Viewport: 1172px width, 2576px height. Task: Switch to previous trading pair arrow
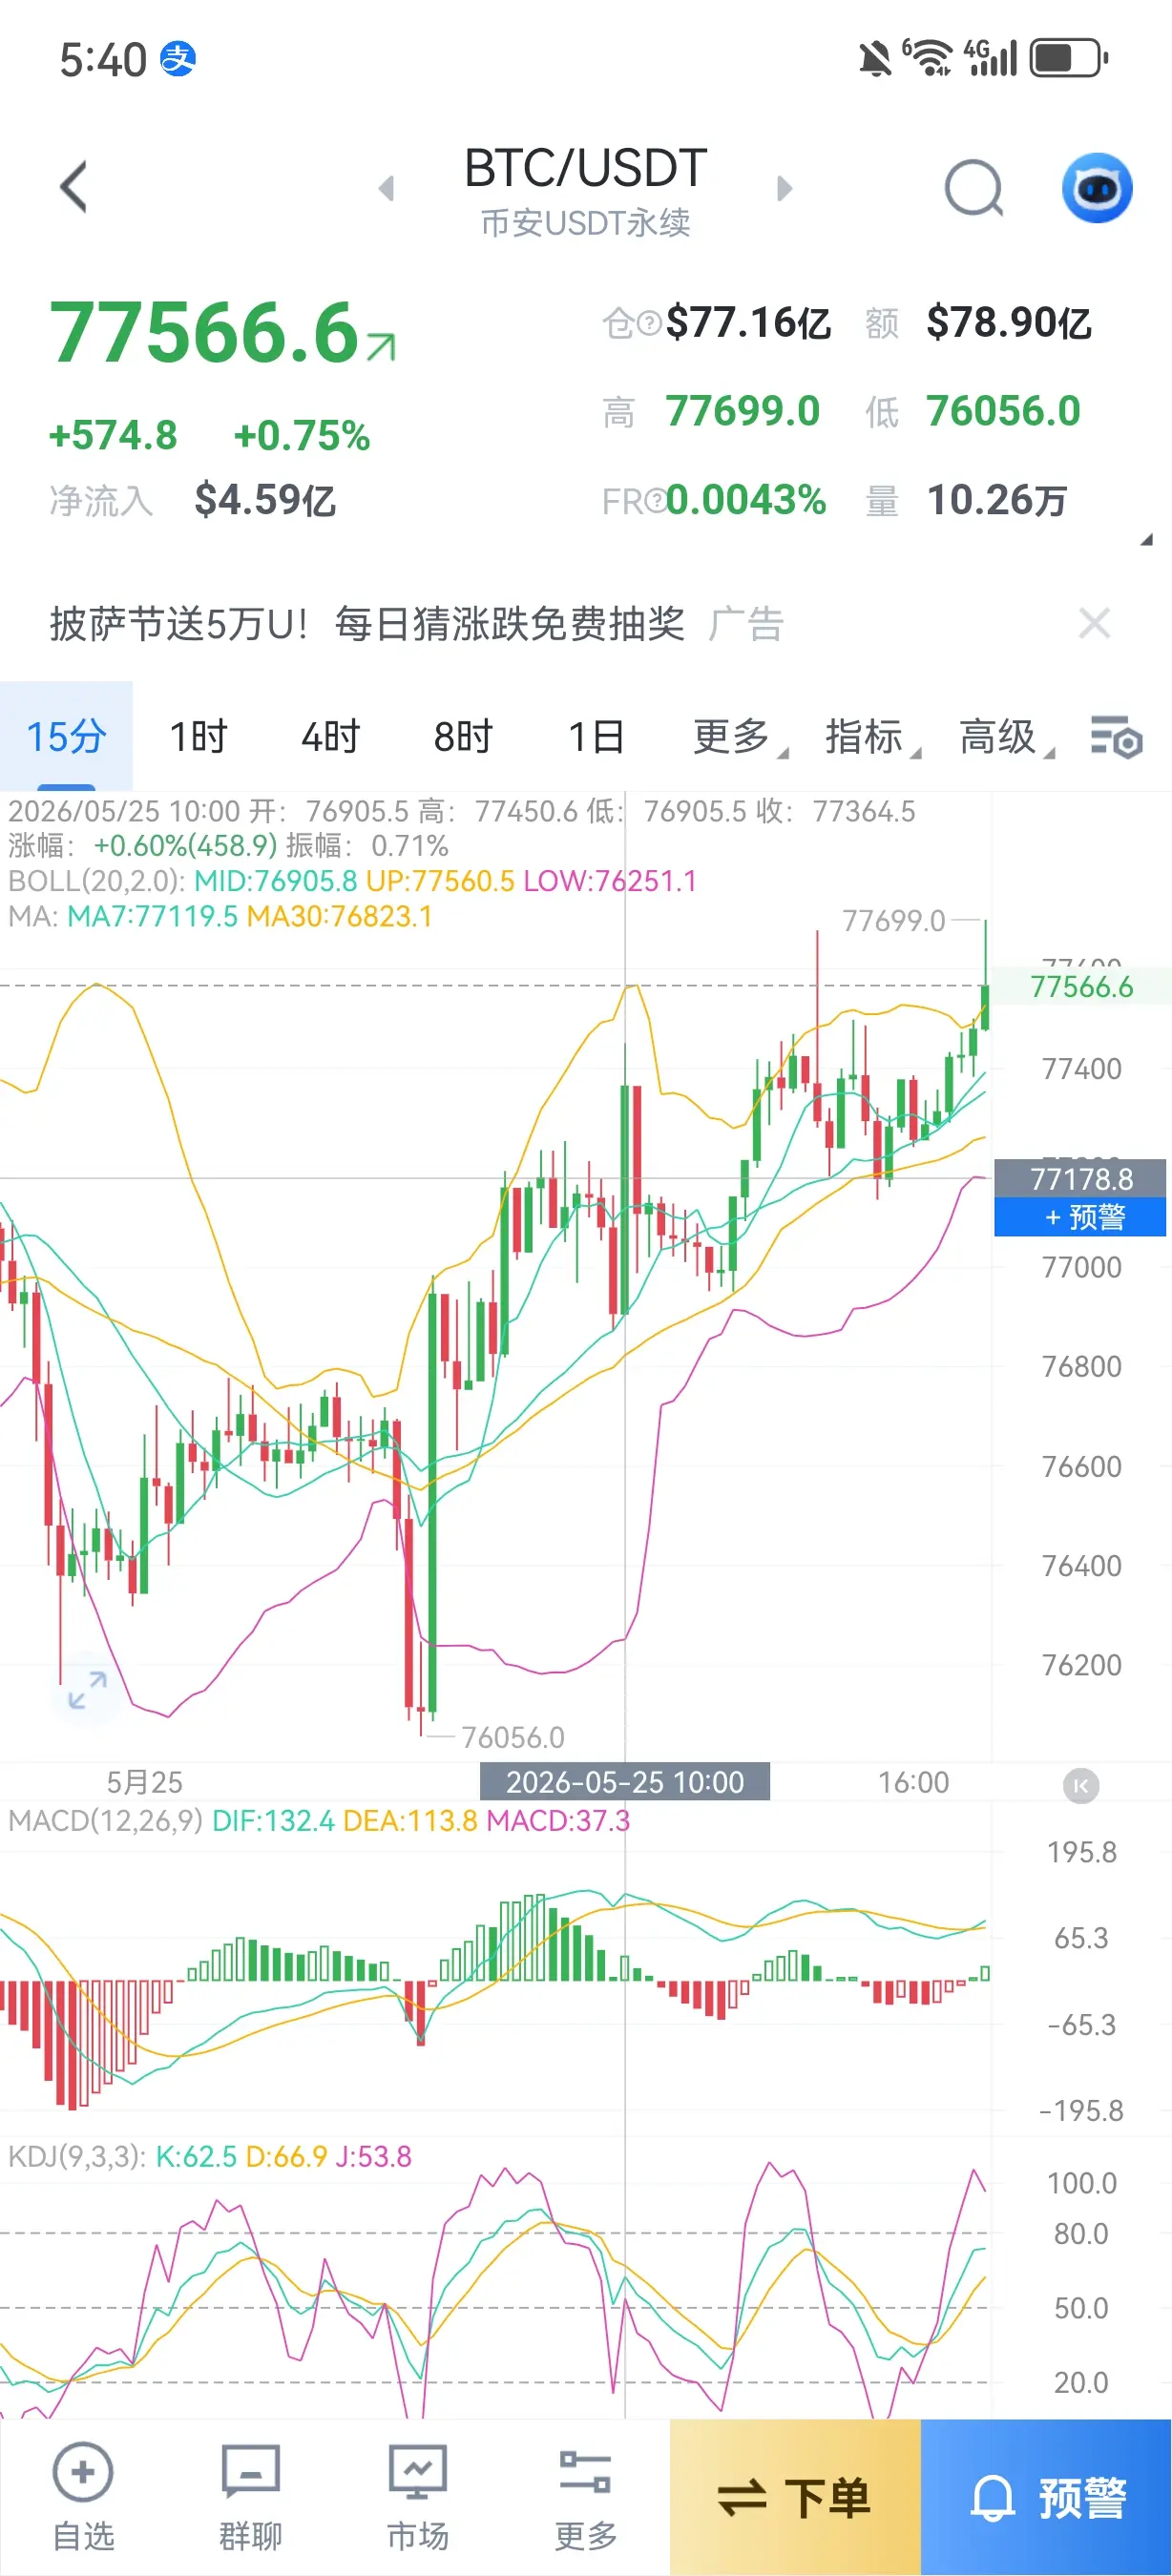387,188
